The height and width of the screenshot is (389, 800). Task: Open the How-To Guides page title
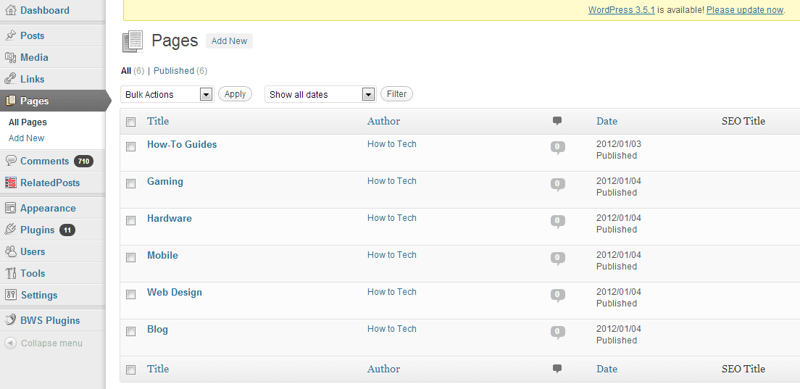click(182, 144)
